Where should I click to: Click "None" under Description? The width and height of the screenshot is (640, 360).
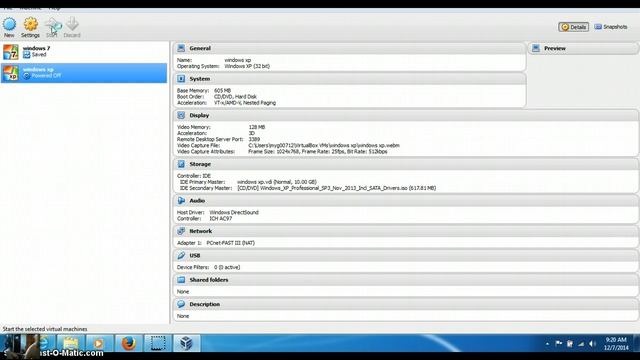[183, 316]
